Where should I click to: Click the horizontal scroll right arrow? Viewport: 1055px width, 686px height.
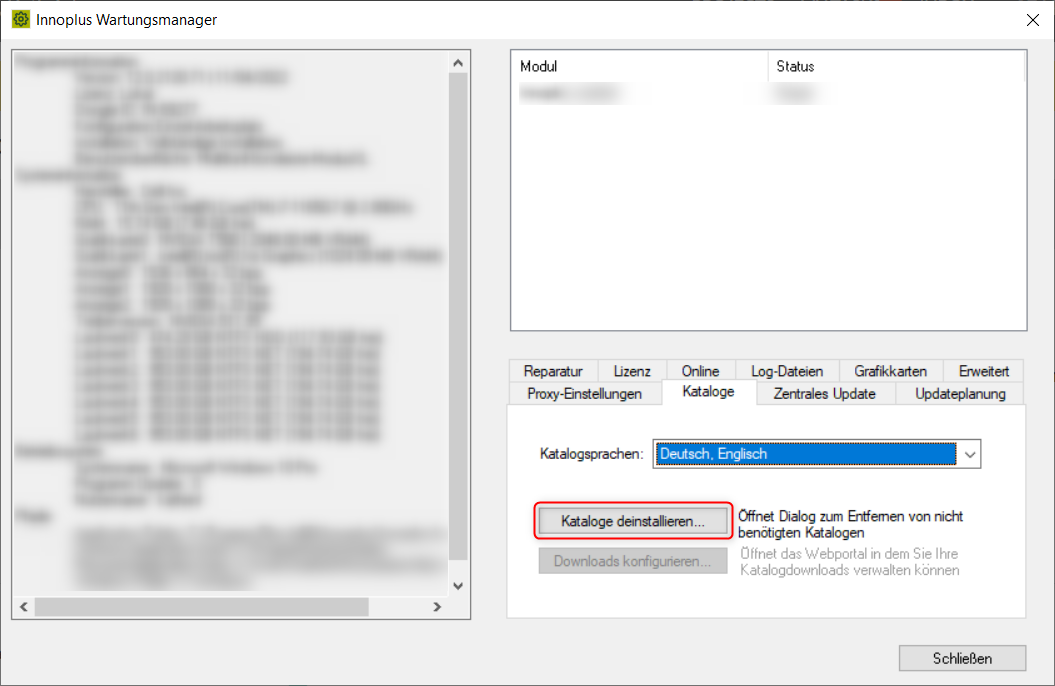point(437,607)
